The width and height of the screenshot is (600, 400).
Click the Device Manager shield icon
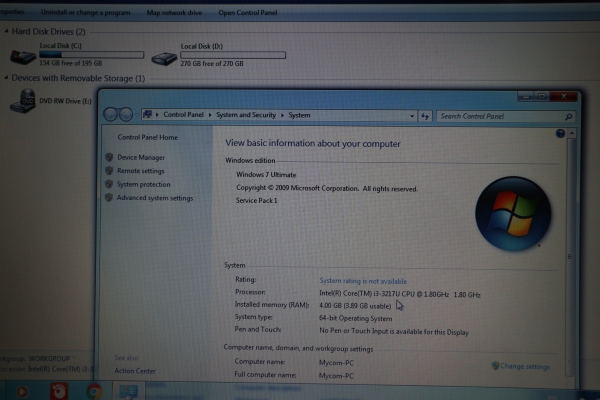[x=109, y=157]
